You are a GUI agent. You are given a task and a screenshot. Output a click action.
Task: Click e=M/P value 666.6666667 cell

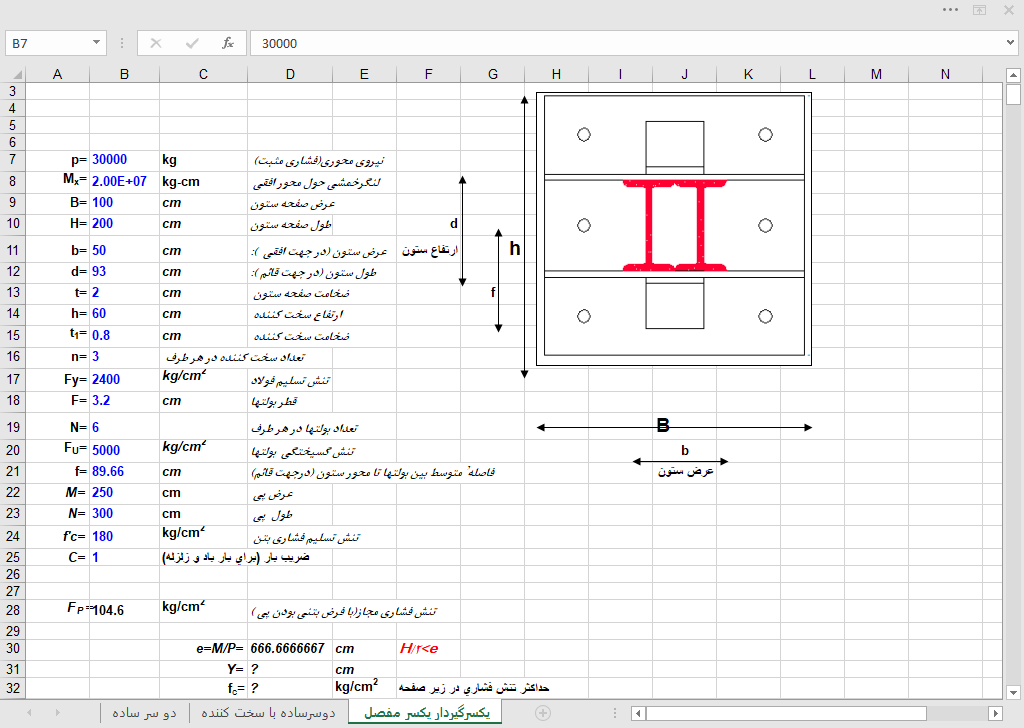point(290,649)
